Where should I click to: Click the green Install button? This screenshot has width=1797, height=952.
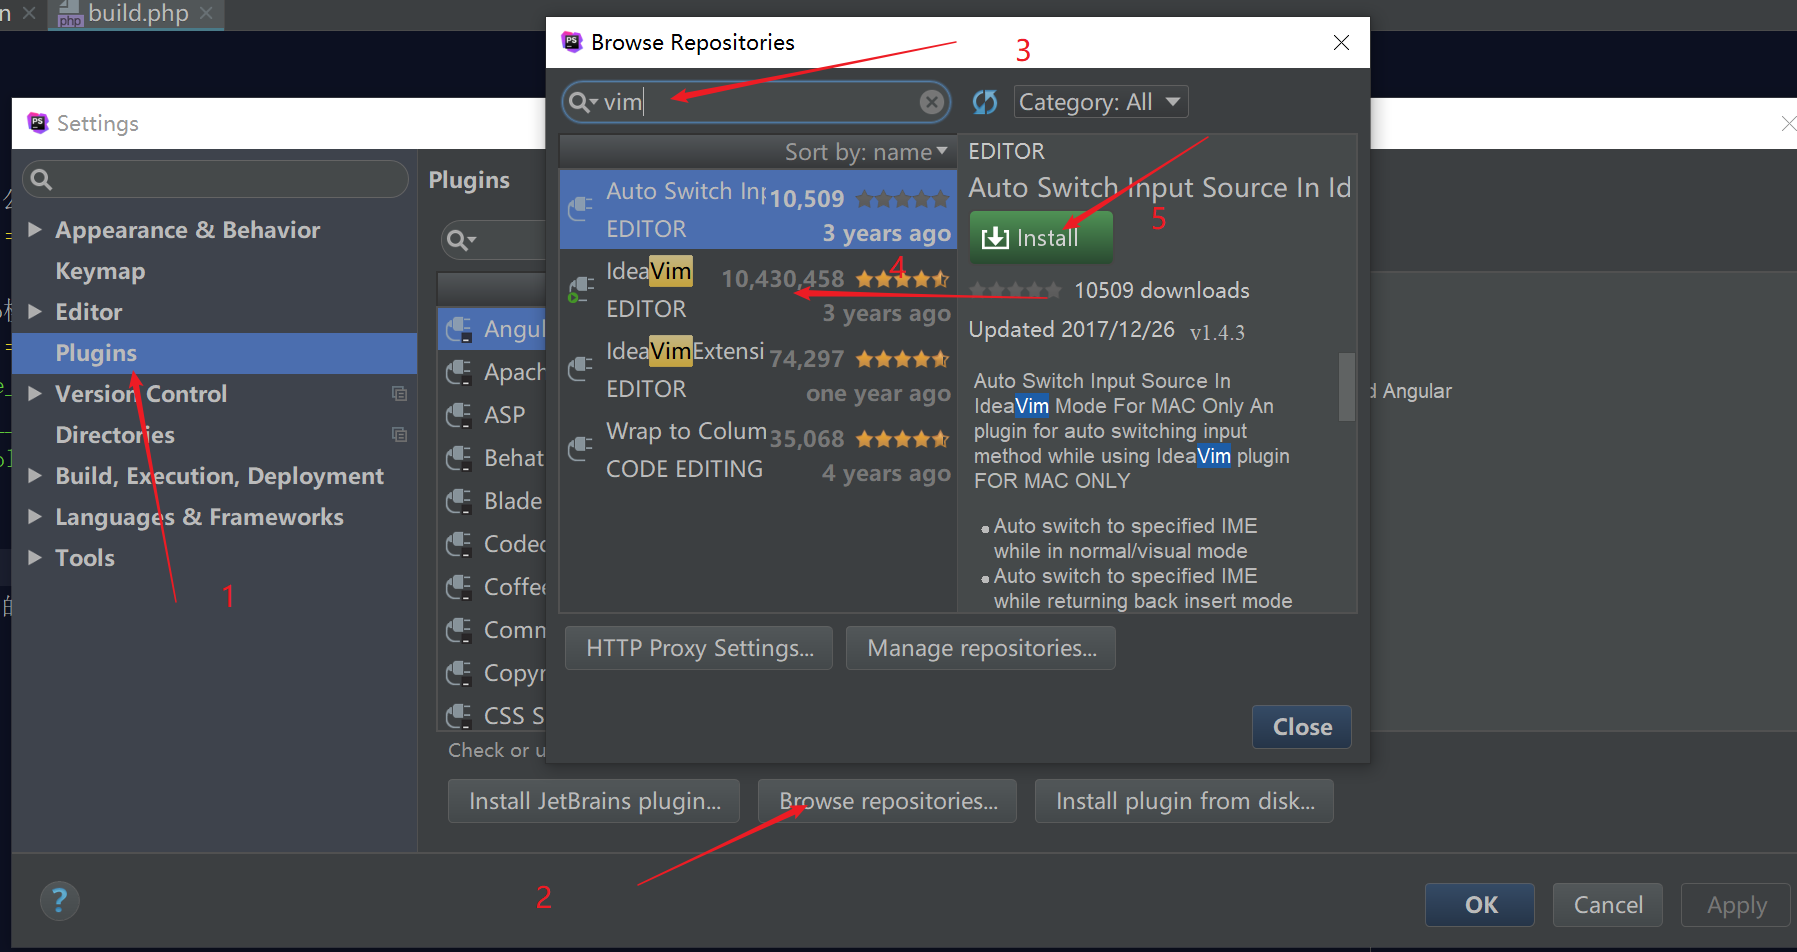tap(1041, 238)
